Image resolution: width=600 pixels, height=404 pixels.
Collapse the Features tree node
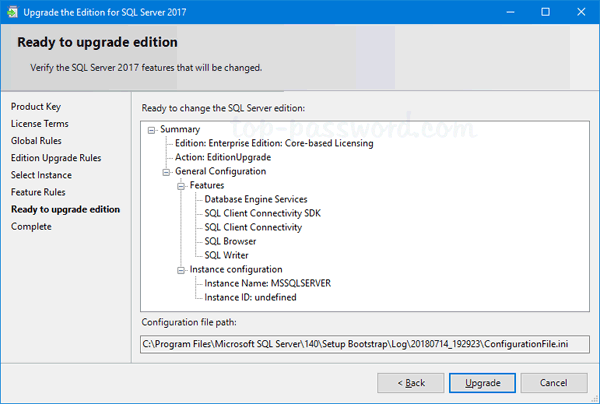(x=181, y=187)
